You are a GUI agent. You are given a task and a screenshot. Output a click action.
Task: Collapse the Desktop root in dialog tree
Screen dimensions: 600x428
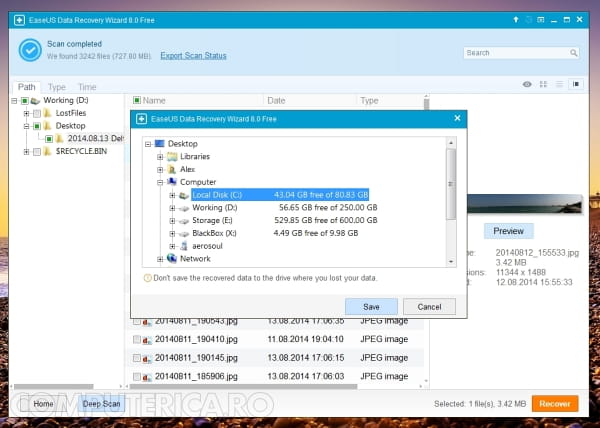tap(148, 144)
